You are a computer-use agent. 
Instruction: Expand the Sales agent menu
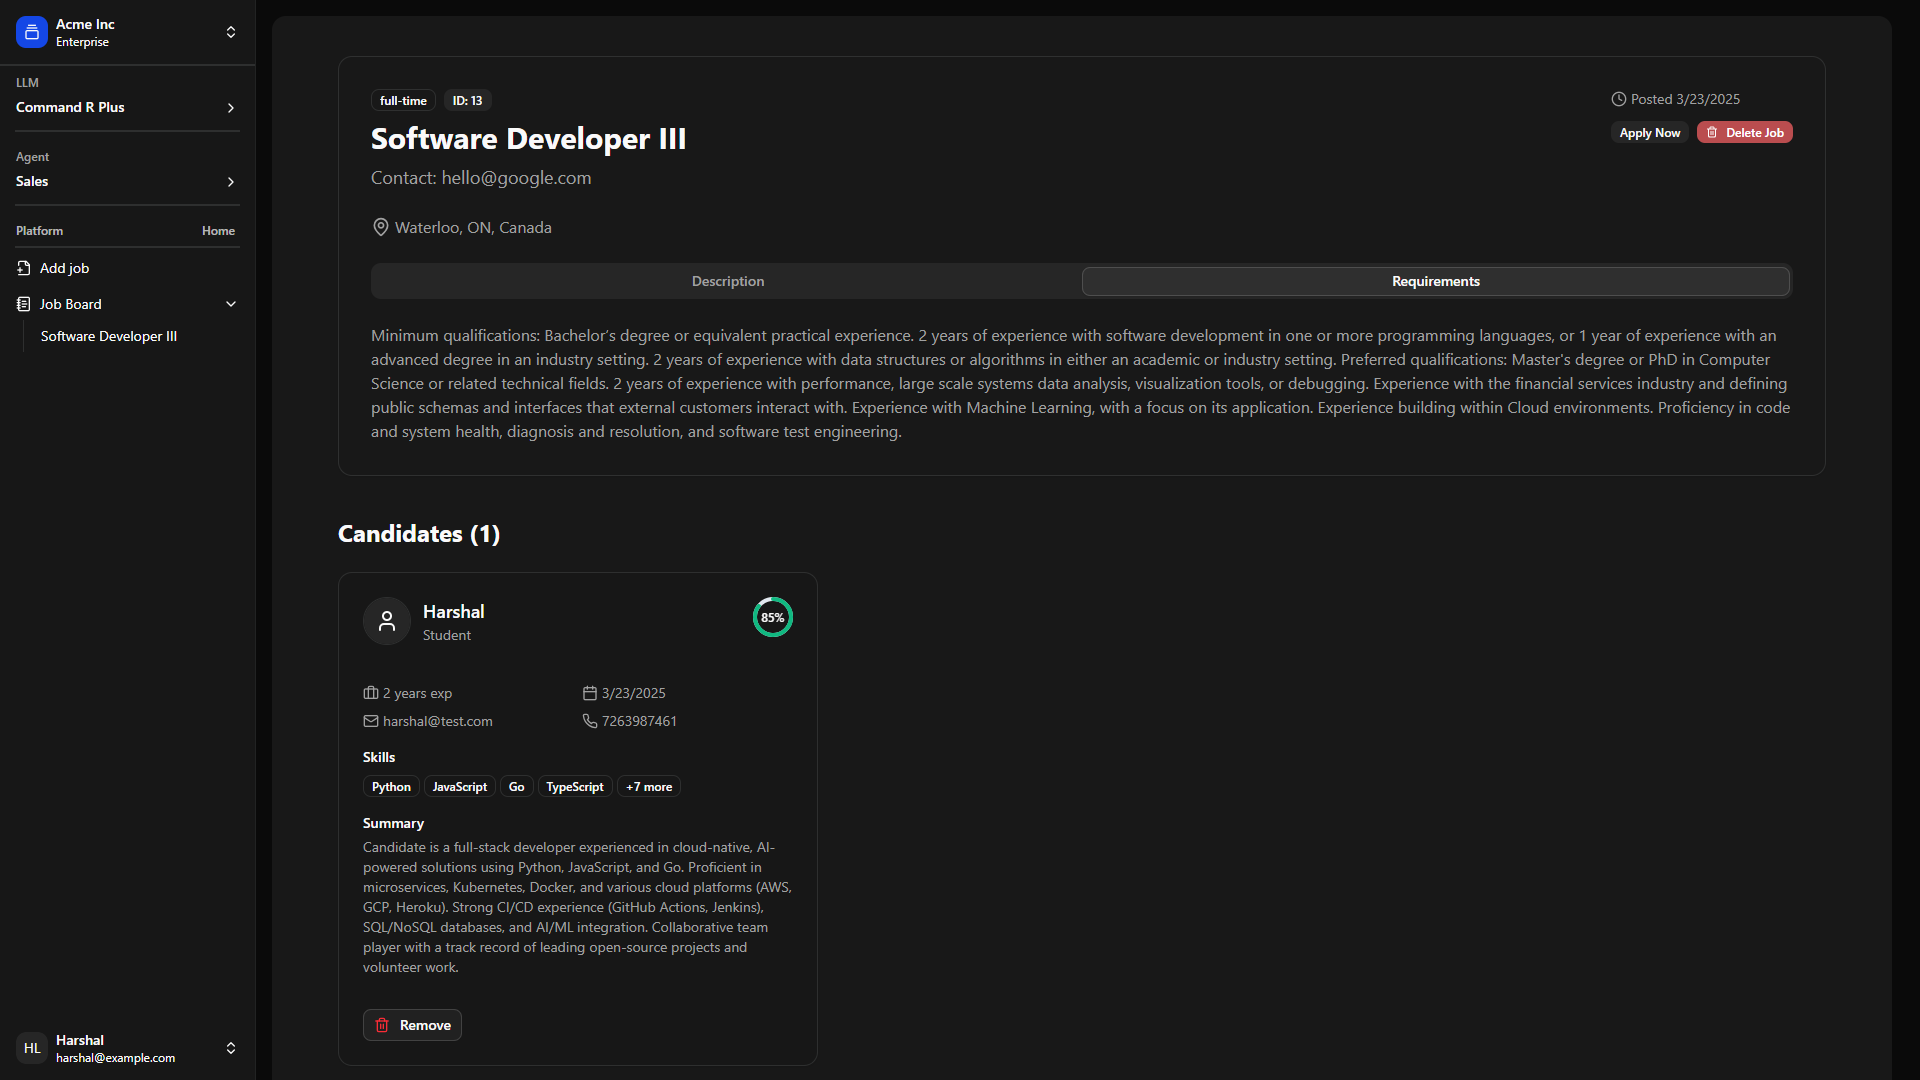pyautogui.click(x=231, y=181)
